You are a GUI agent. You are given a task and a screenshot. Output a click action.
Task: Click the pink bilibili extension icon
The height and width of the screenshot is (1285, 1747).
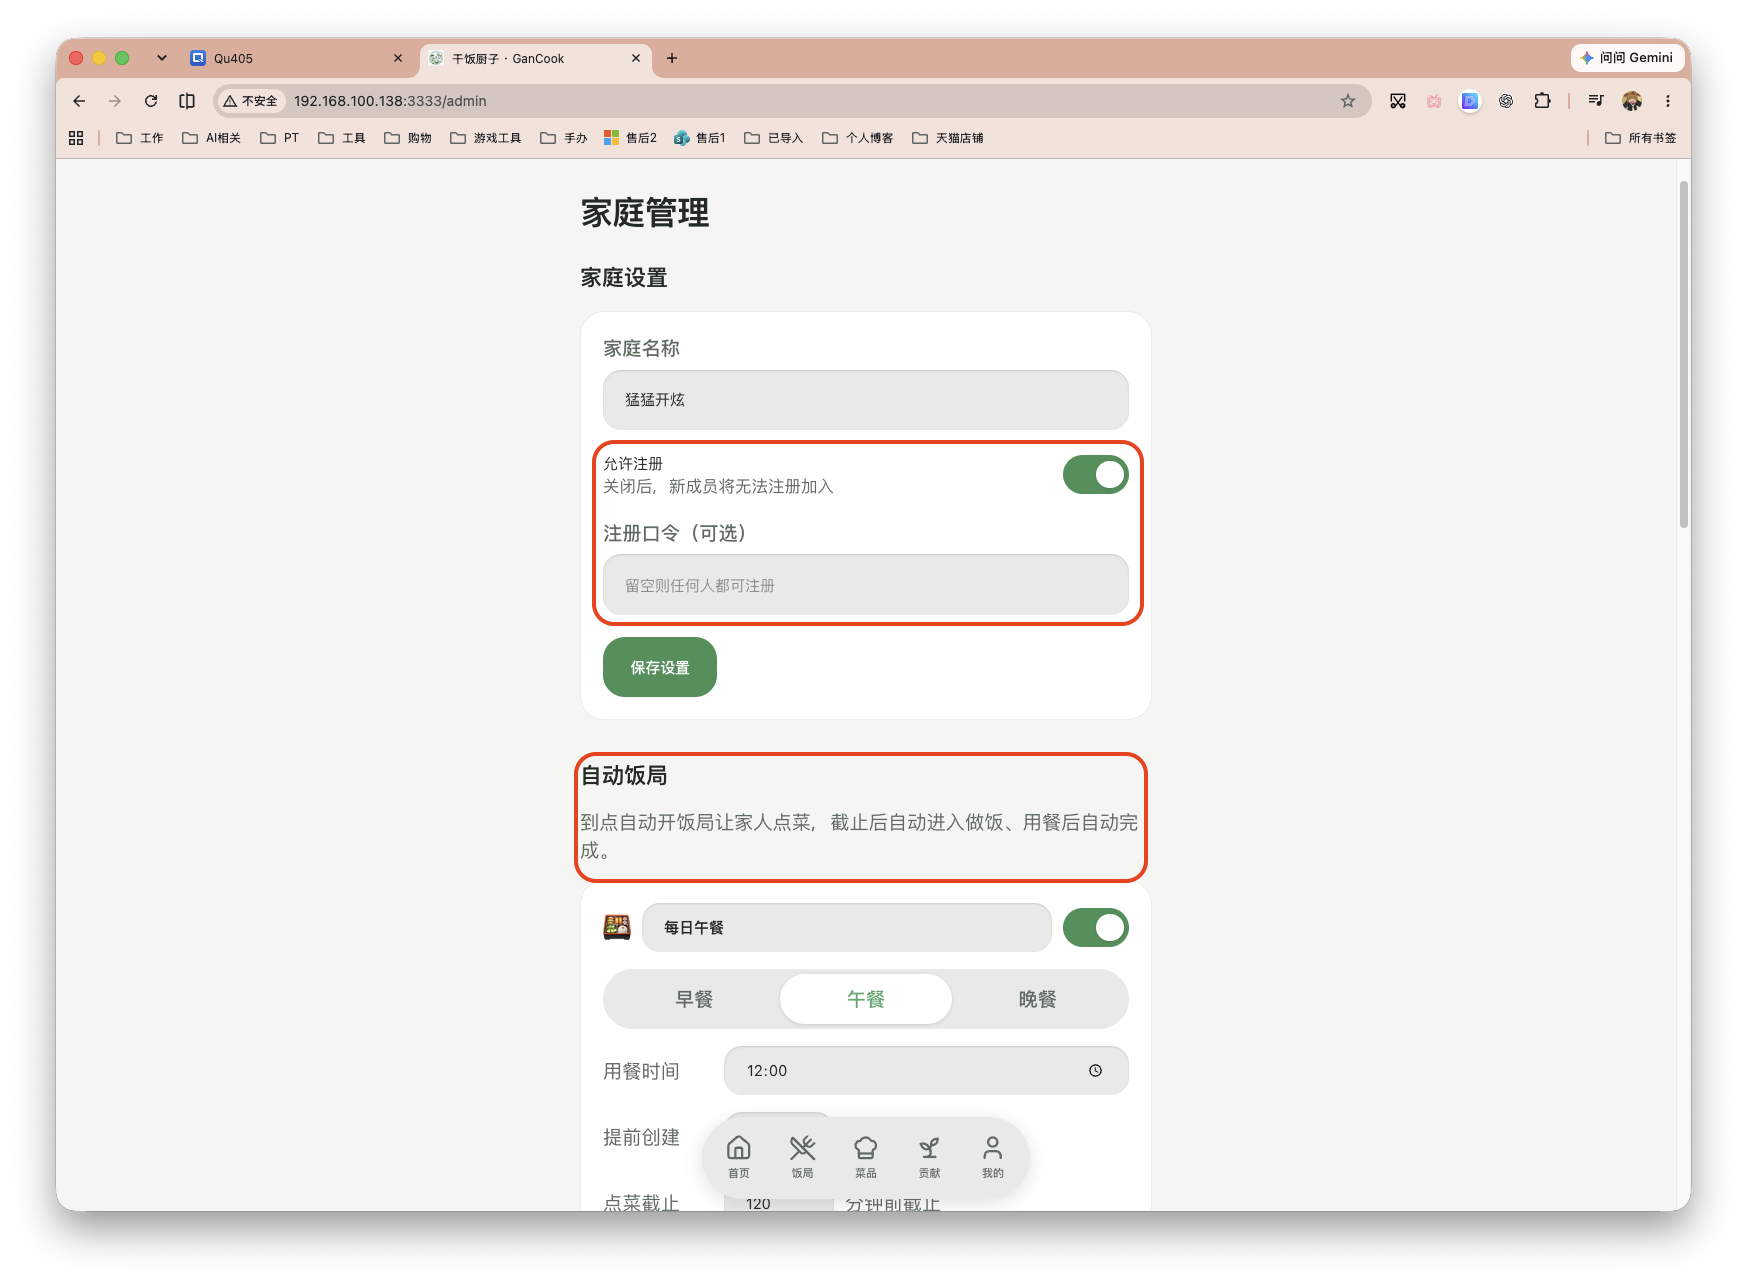click(x=1434, y=101)
